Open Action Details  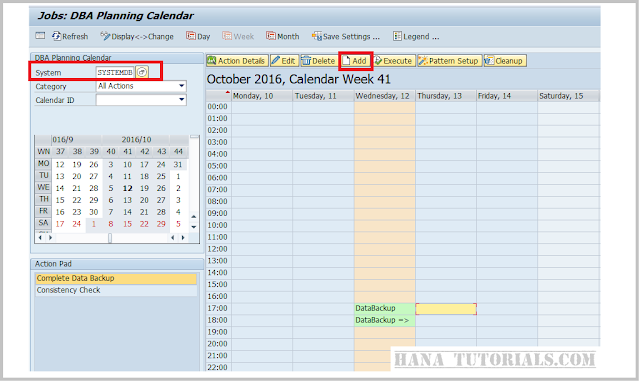coord(237,61)
